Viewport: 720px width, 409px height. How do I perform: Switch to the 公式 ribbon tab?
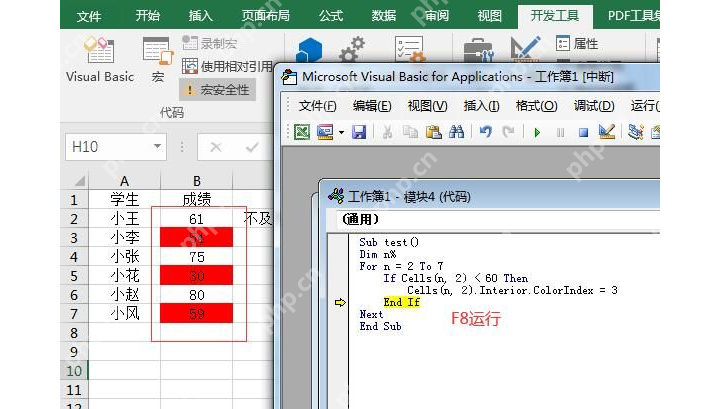coord(331,16)
